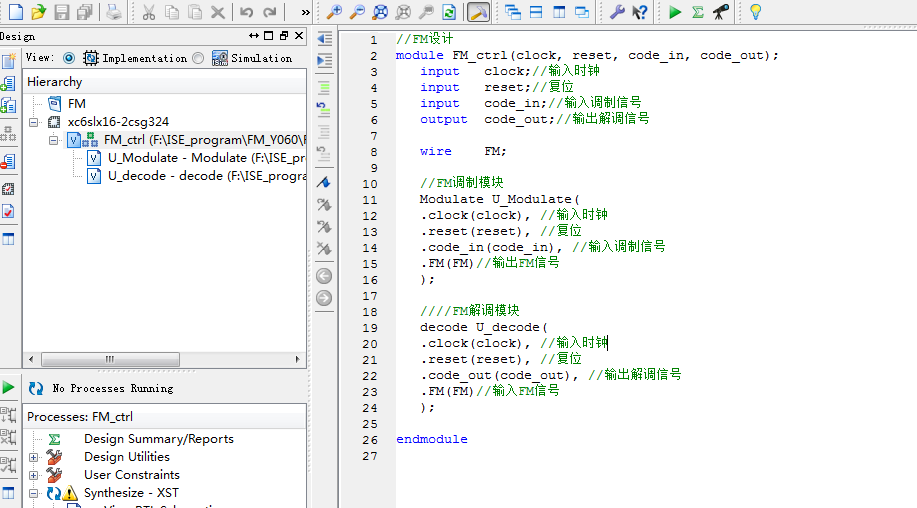Select the Implementation view radio button
Image resolution: width=917 pixels, height=508 pixels.
click(69, 58)
